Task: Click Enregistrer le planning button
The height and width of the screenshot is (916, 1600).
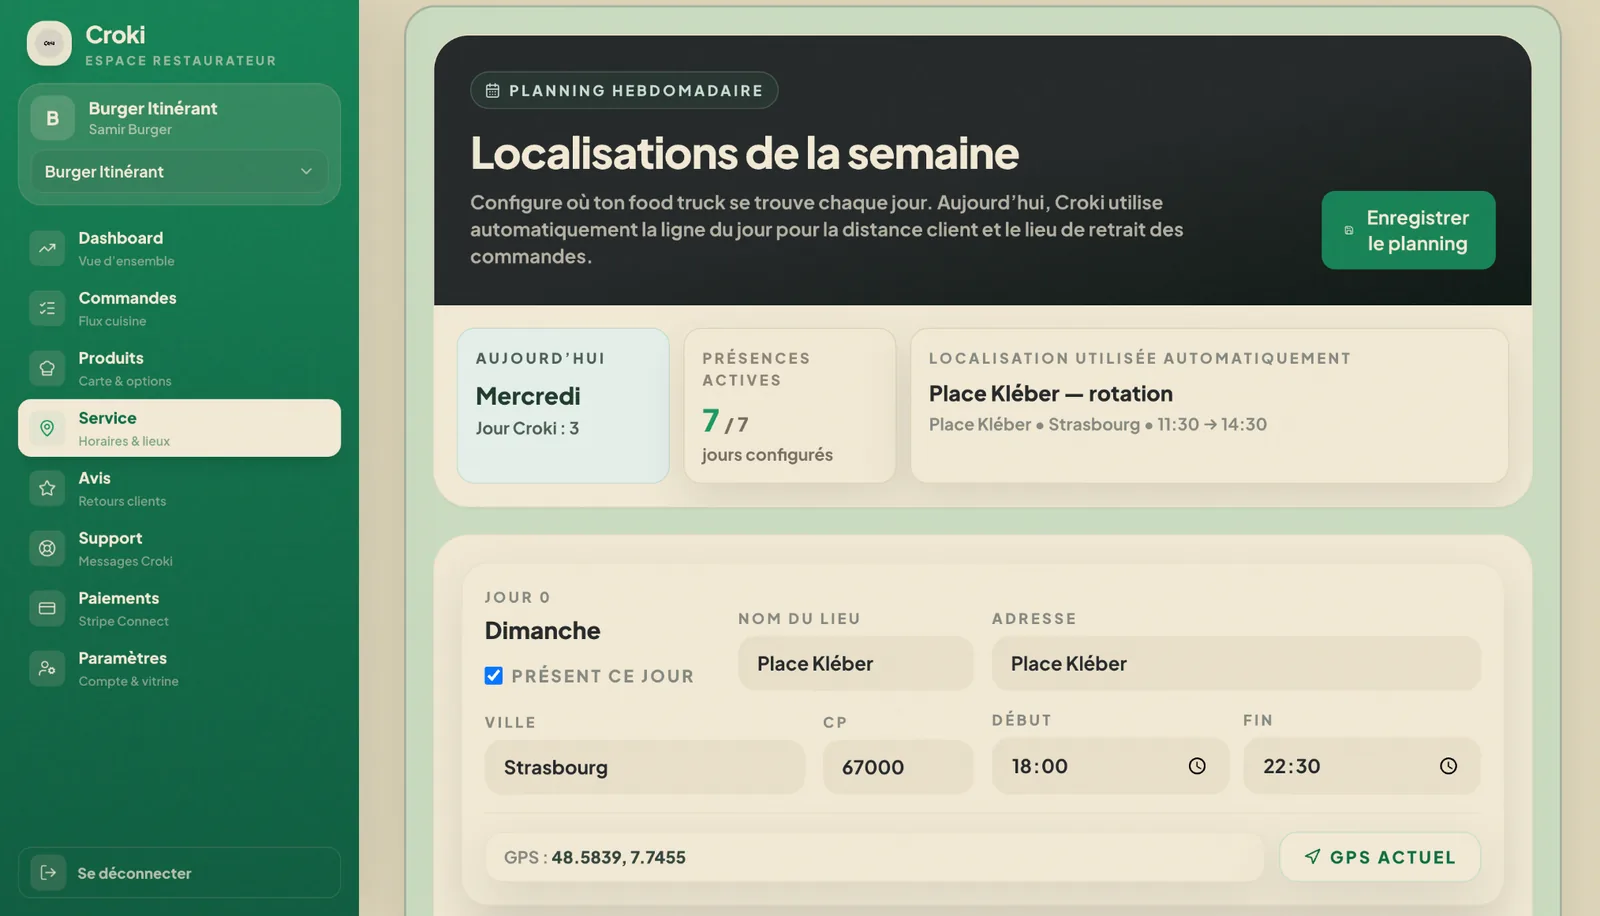Action: point(1408,230)
